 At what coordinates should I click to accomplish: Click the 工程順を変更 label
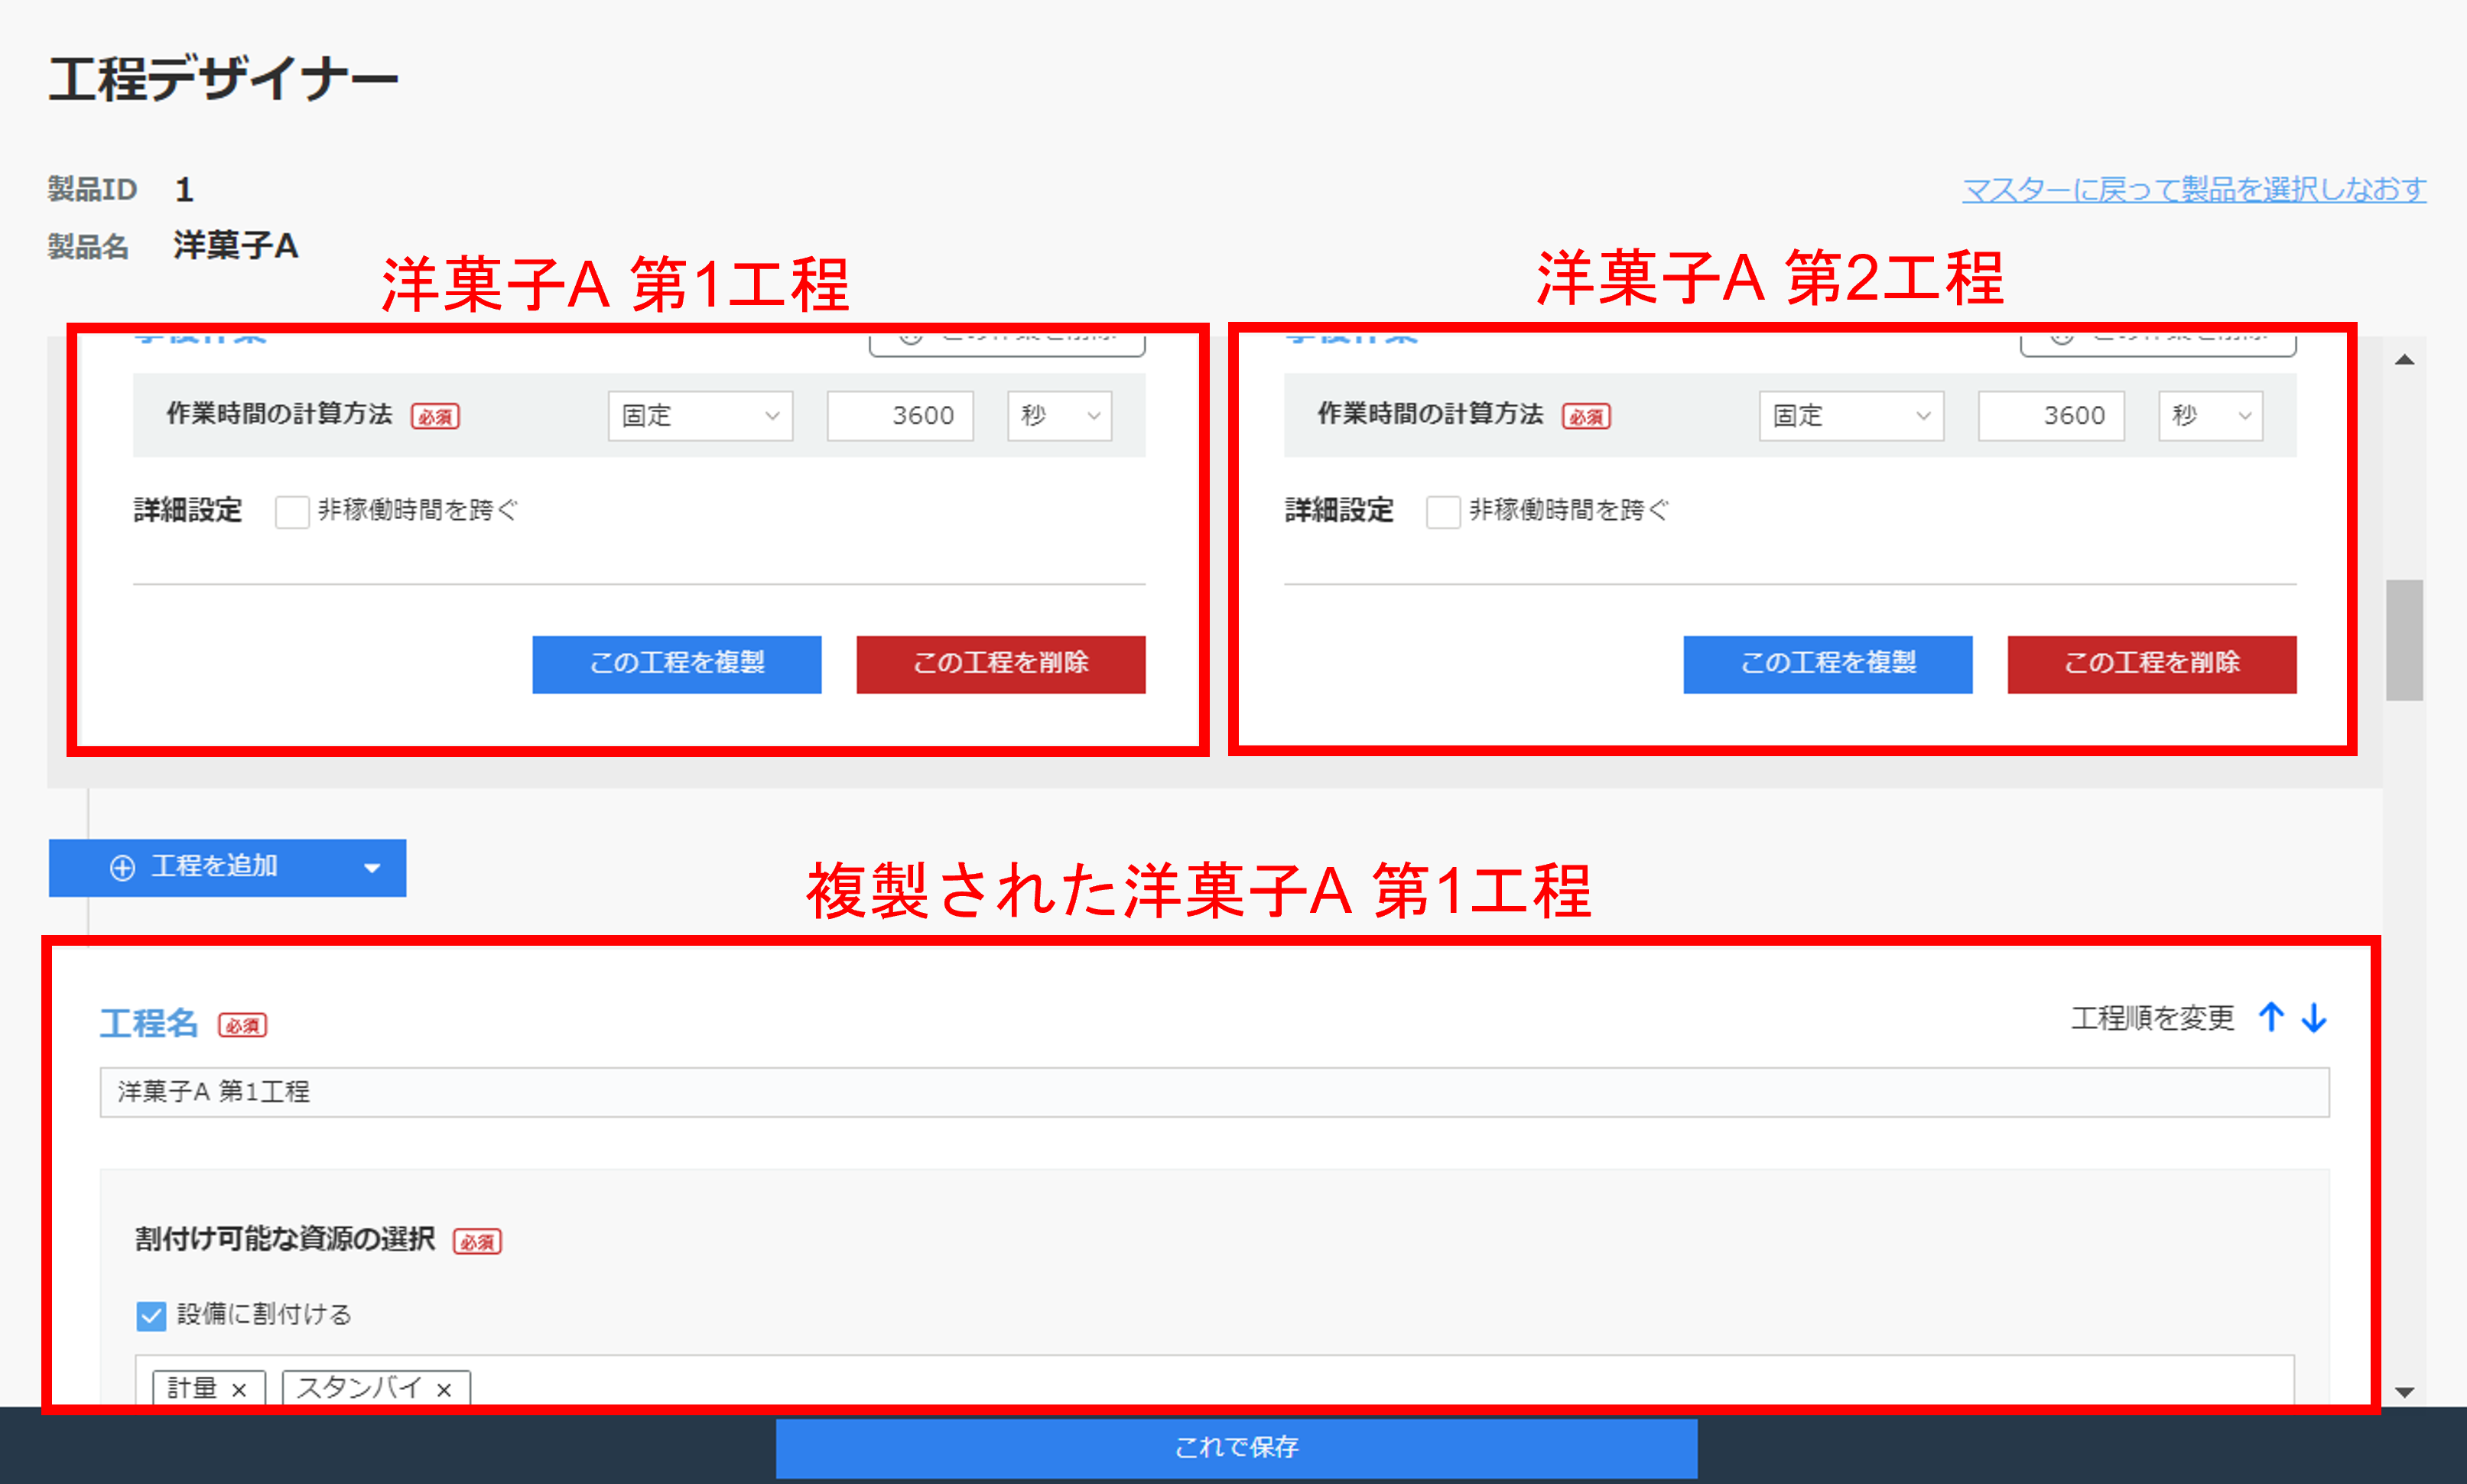coord(2152,1018)
